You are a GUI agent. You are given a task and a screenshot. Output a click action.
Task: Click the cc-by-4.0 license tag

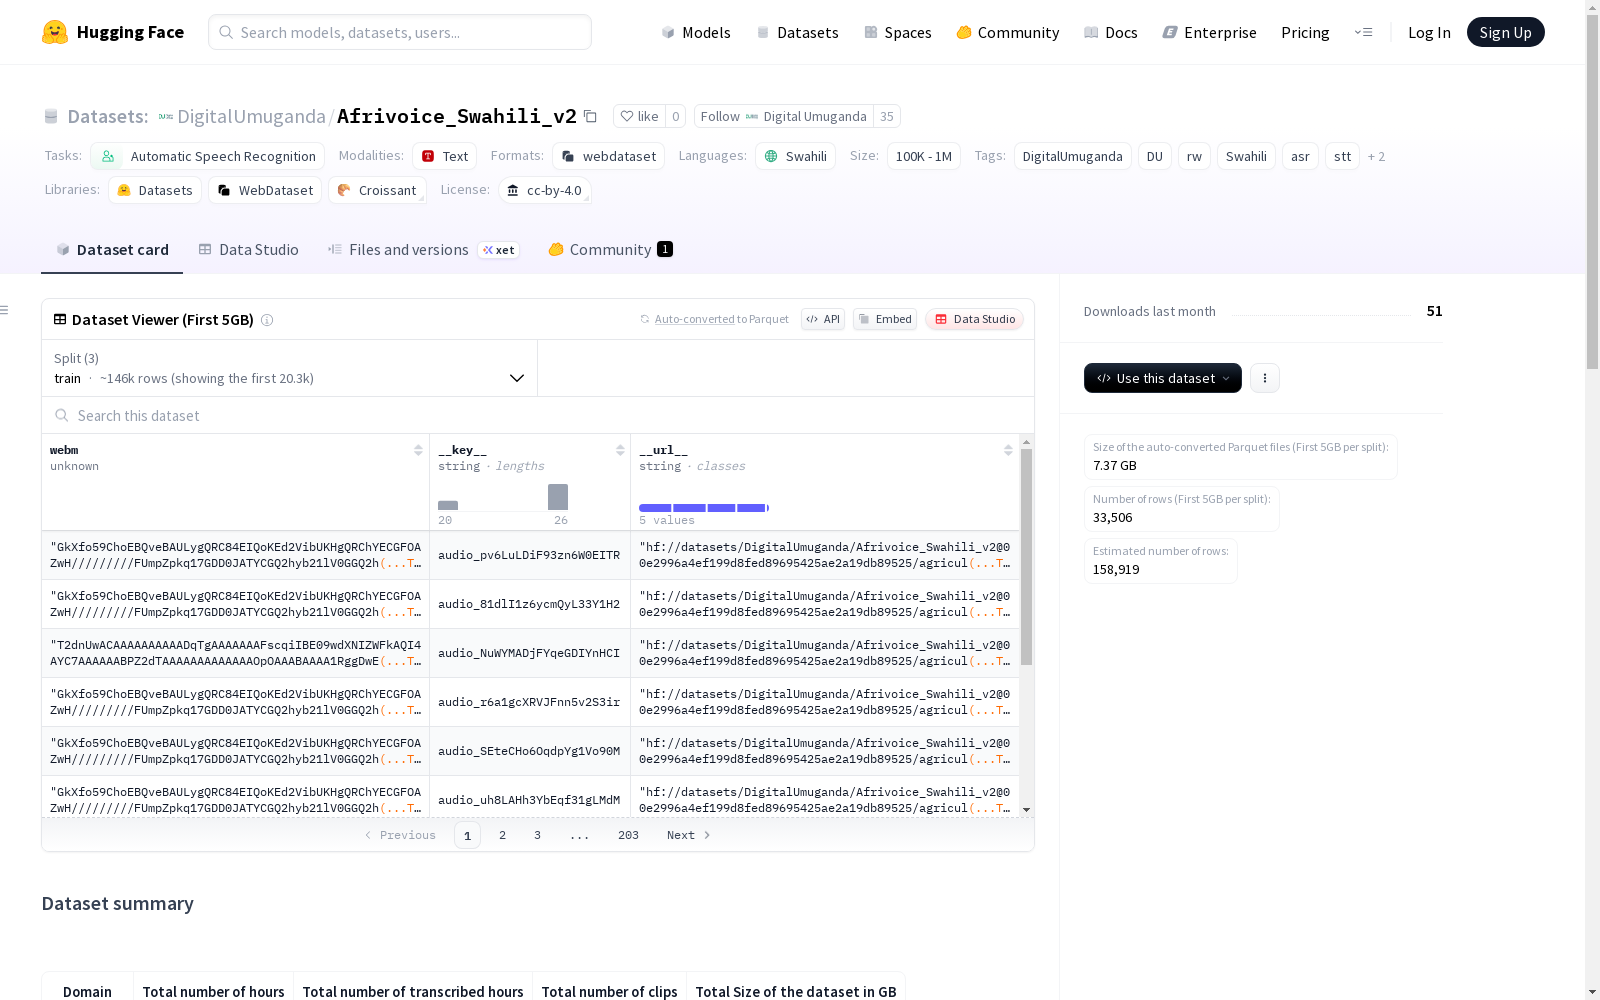(544, 190)
